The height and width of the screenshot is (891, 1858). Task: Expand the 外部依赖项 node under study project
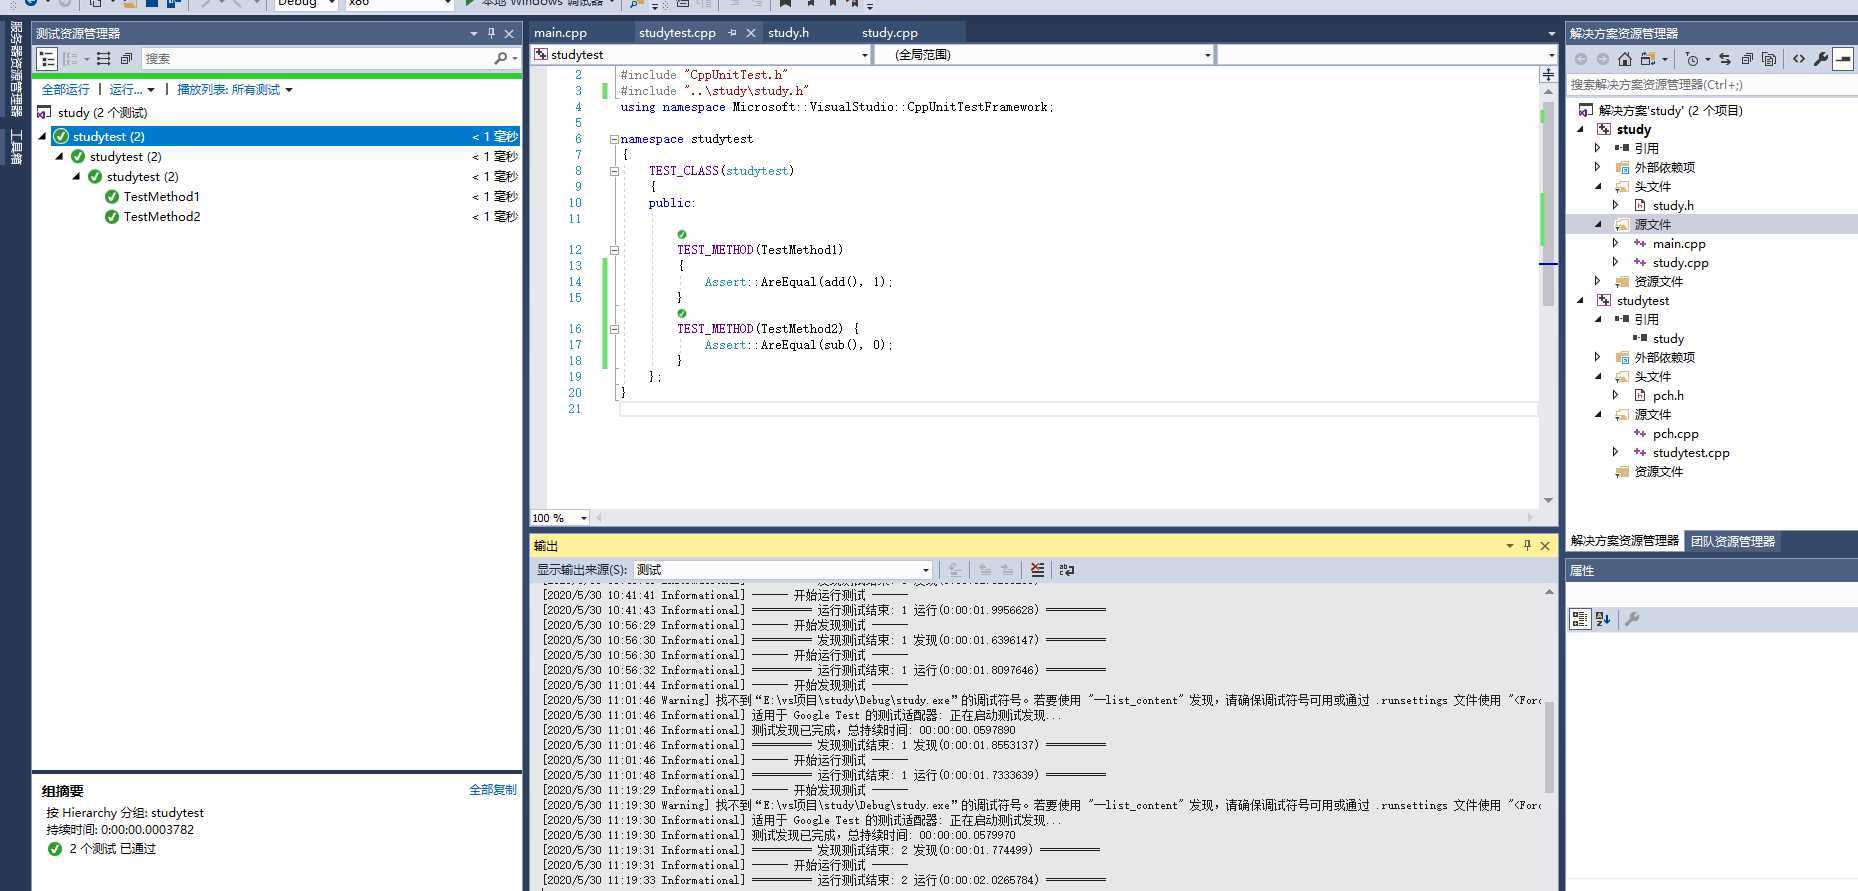(1598, 168)
